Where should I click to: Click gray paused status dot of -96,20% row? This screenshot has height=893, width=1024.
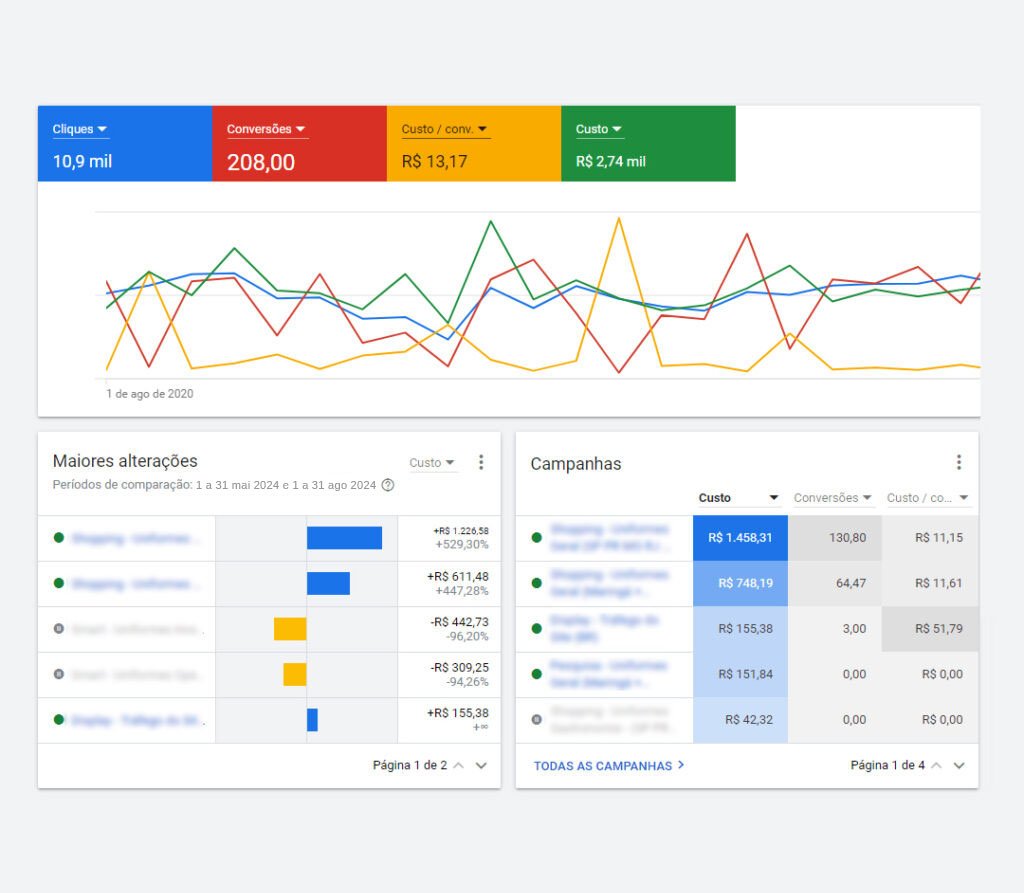[59, 628]
